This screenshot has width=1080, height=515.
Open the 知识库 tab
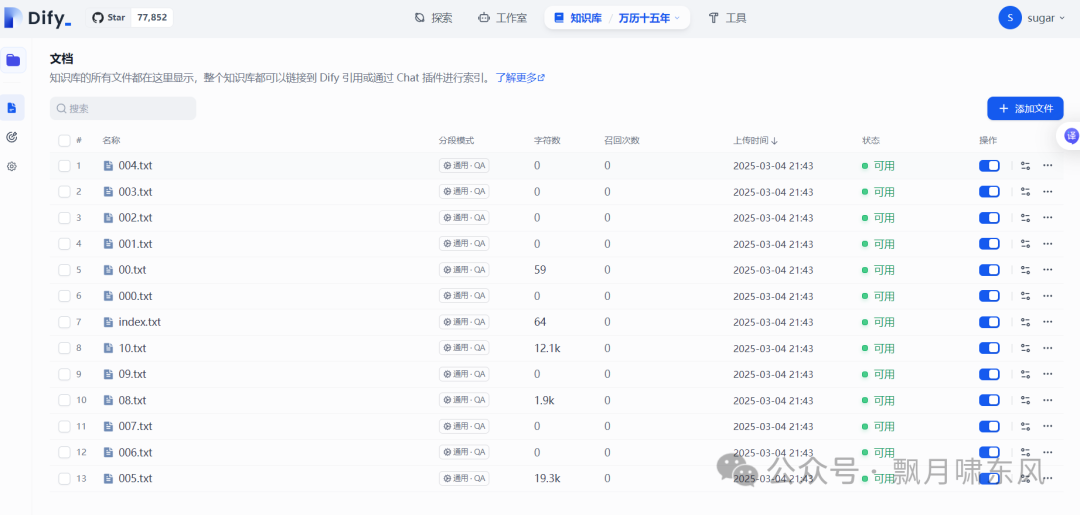tap(576, 18)
